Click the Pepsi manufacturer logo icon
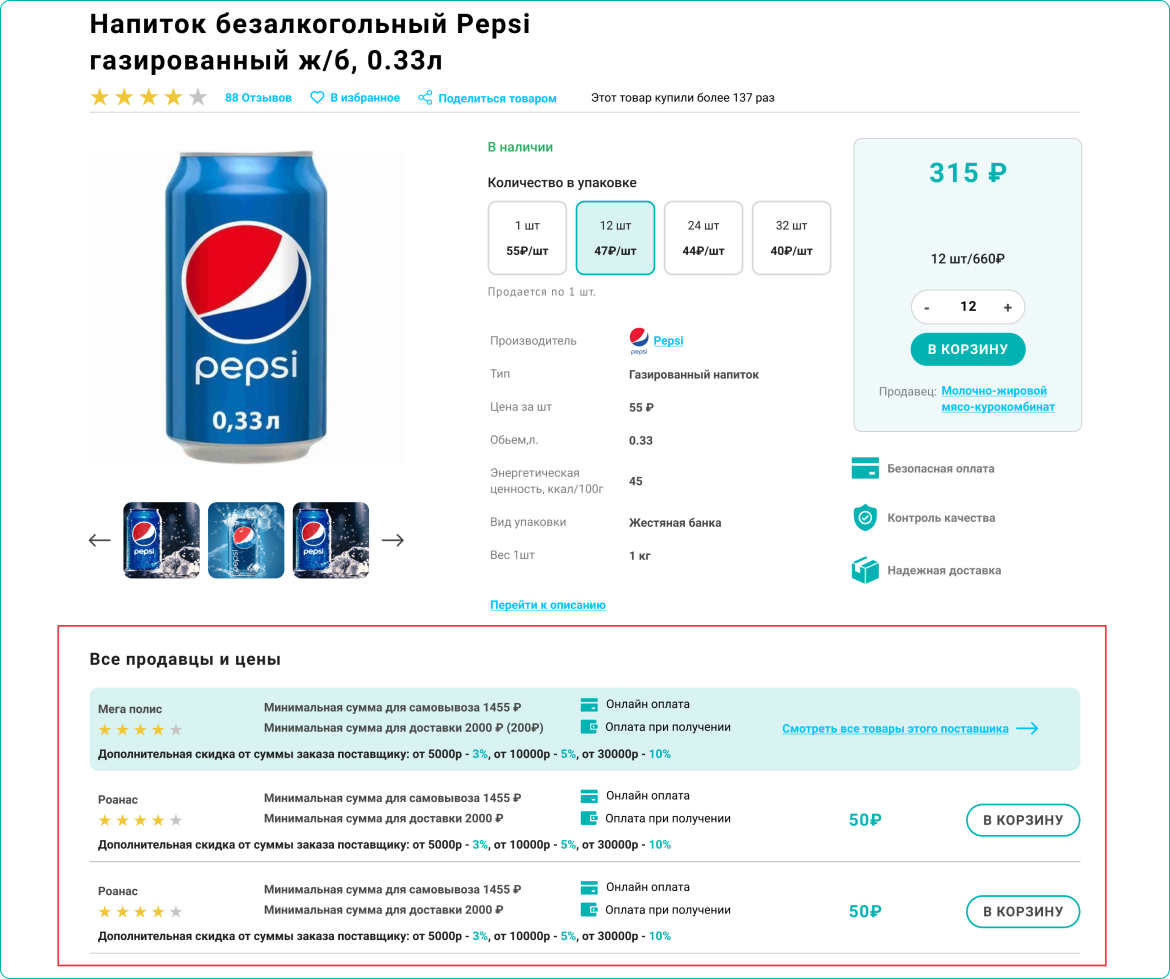This screenshot has height=979, width=1170. tap(638, 341)
